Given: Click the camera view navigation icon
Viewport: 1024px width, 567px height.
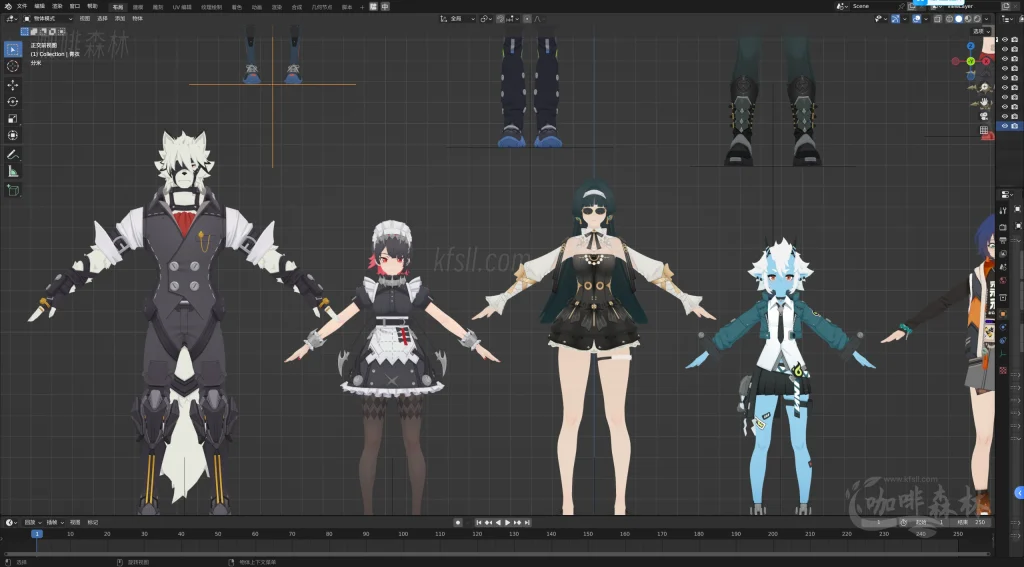Looking at the screenshot, I should [984, 116].
